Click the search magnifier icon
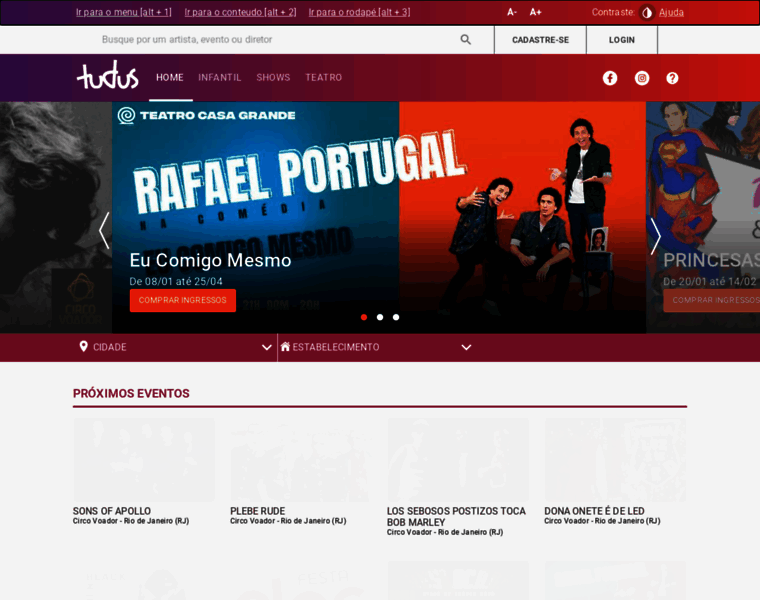The image size is (760, 600). (x=465, y=40)
